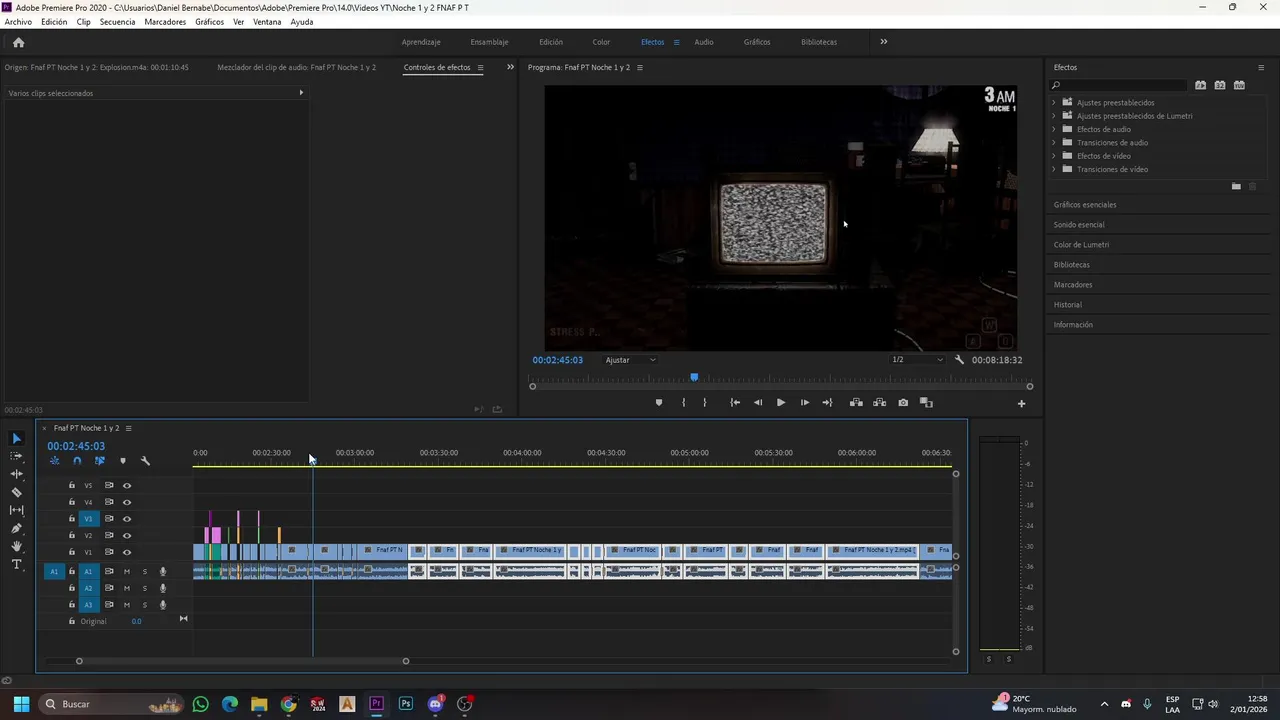Solo audio track A2
Screen dimensions: 1280x720
pyautogui.click(x=144, y=588)
